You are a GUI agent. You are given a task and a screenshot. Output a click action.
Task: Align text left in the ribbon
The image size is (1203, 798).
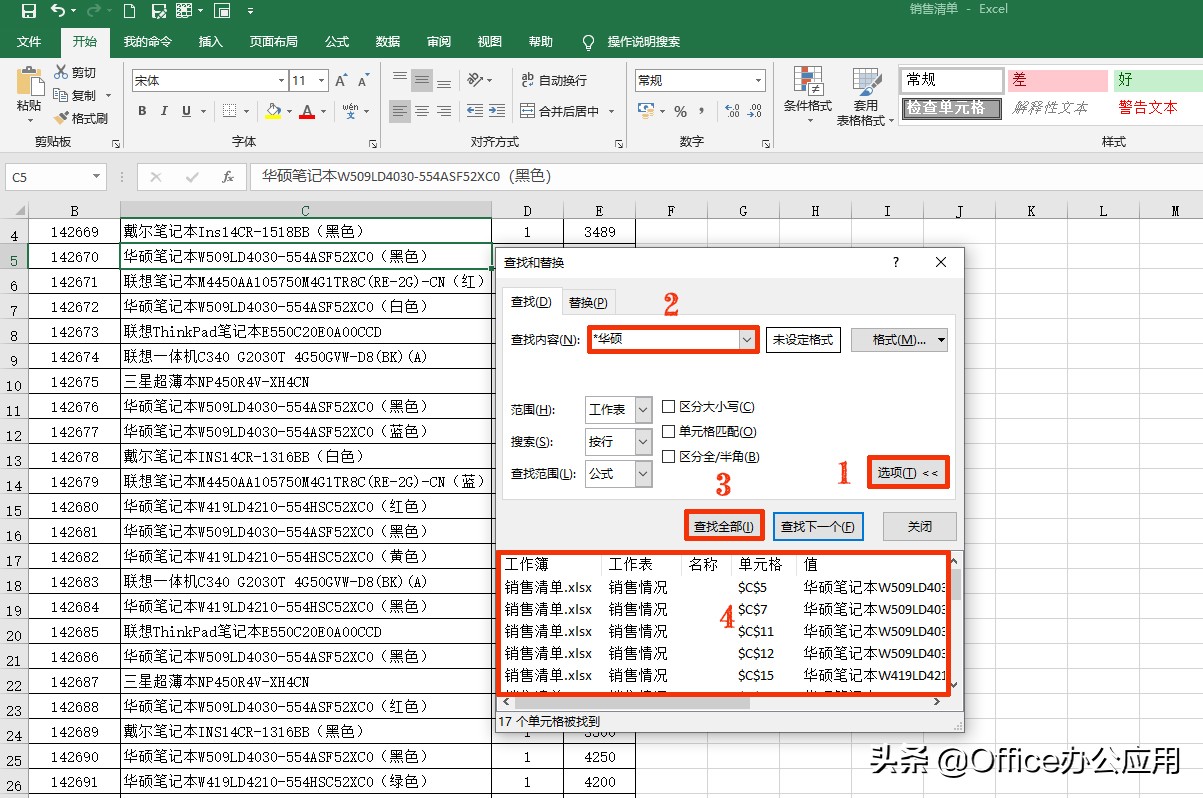click(x=399, y=111)
